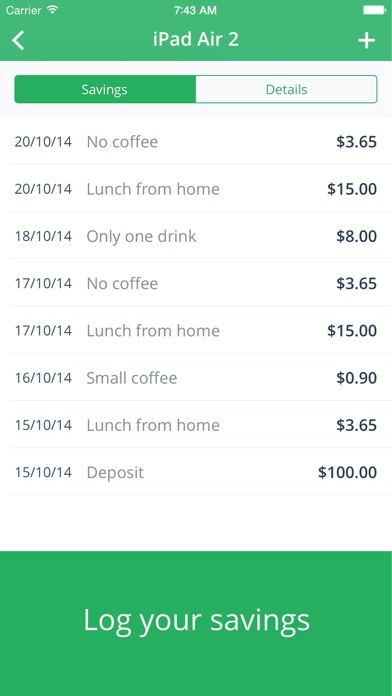Viewport: 392px width, 696px height.
Task: Tap the 7:43 AM clock
Action: [x=195, y=10]
